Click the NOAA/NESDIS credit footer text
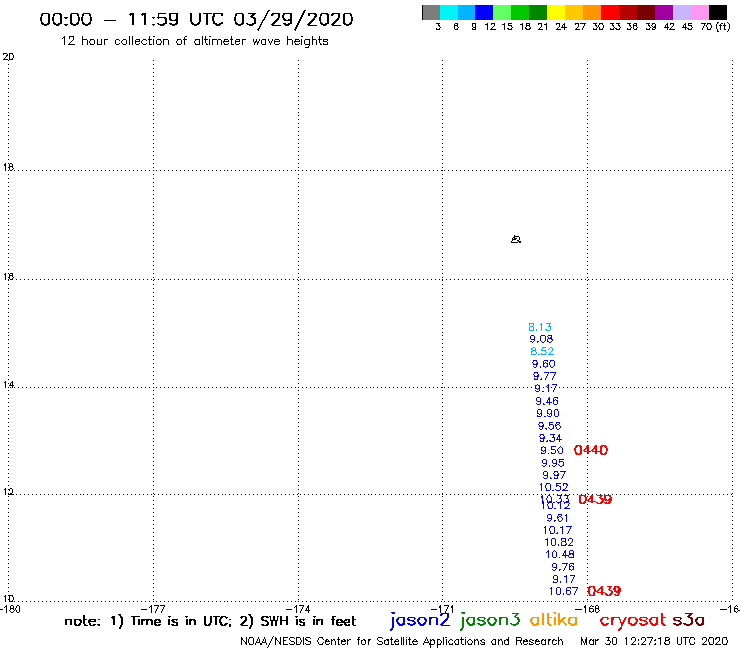Screen dimensions: 740x650 pos(402,641)
